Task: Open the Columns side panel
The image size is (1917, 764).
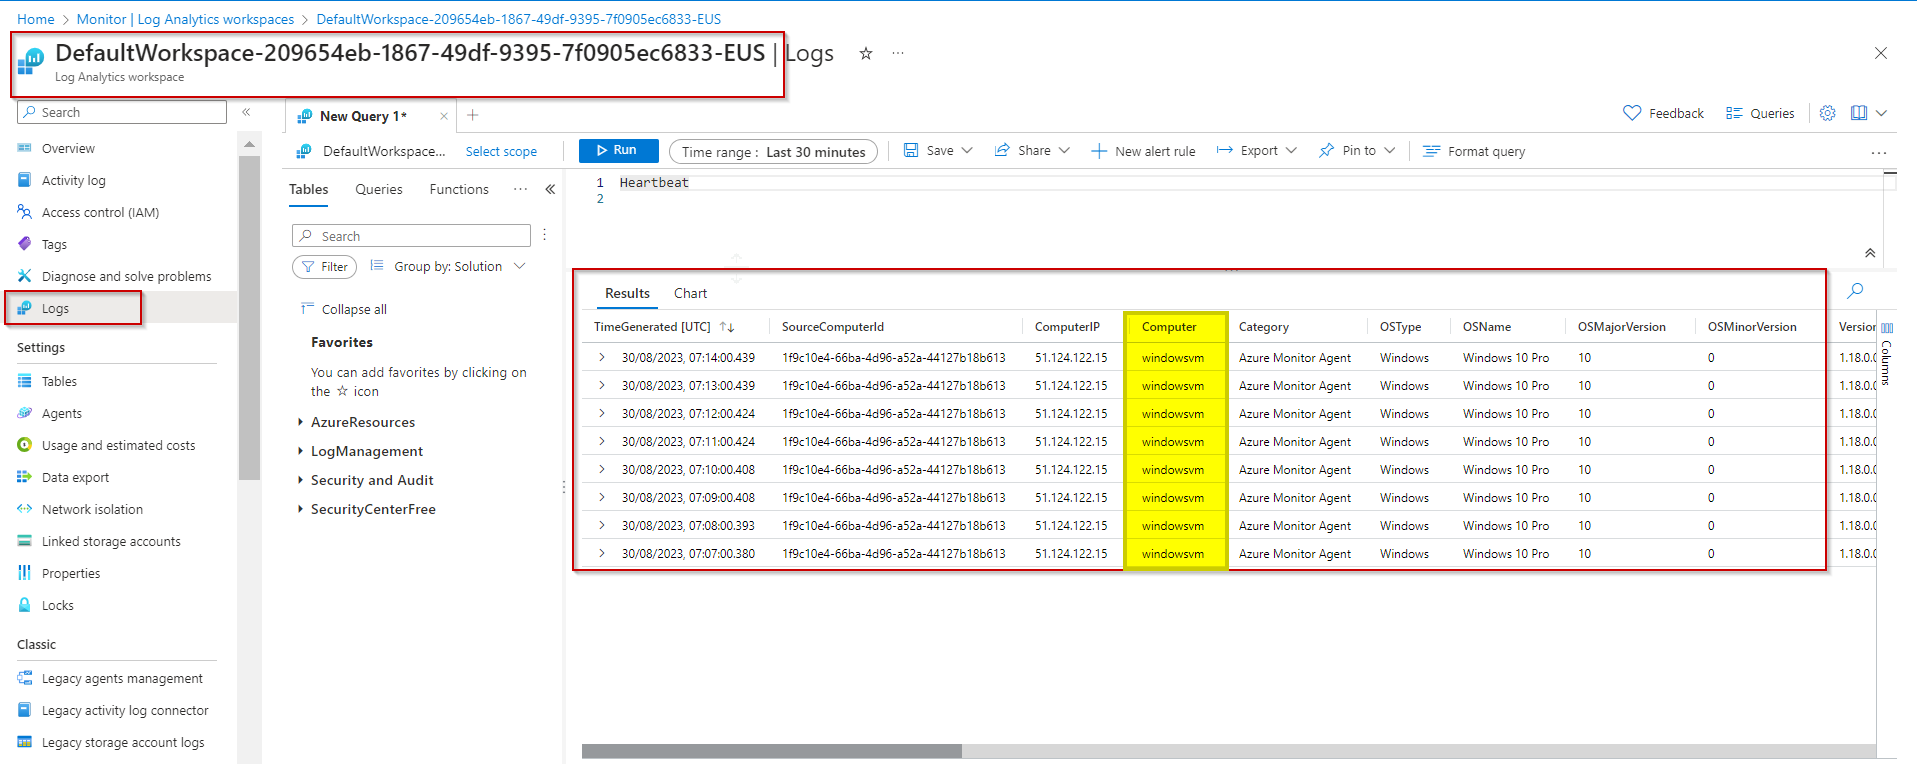Action: point(1886,355)
